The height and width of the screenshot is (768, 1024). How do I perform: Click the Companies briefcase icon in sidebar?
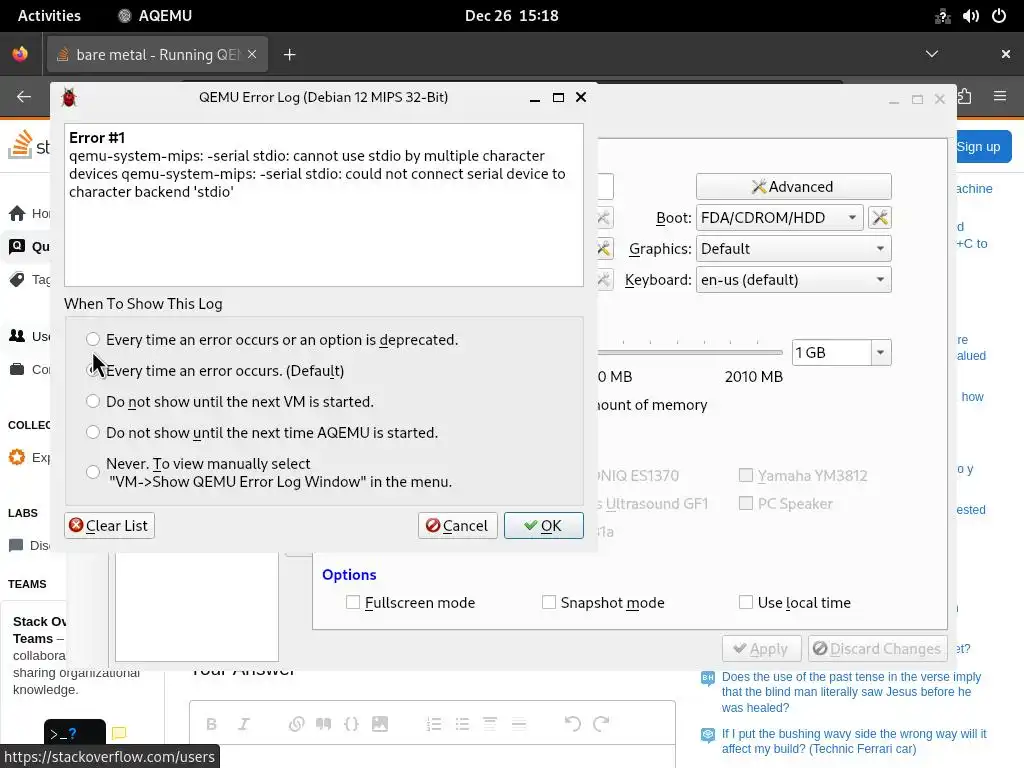[x=17, y=369]
